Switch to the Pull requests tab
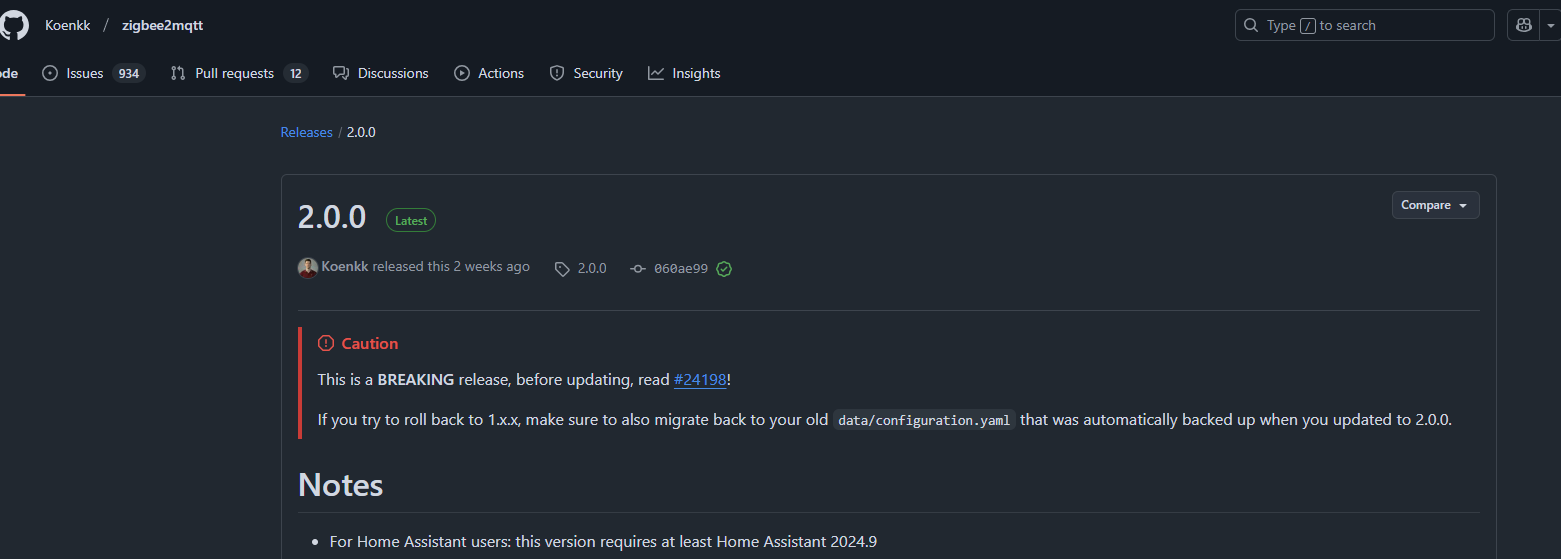Viewport: 1561px width, 559px height. (x=239, y=73)
